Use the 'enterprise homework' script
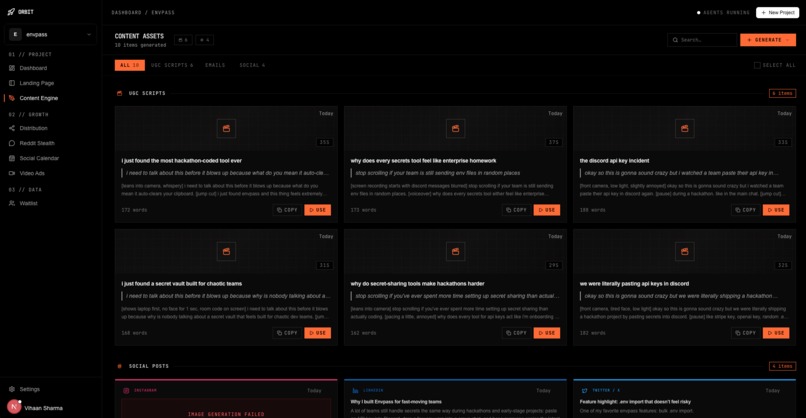The height and width of the screenshot is (418, 806). 547,210
